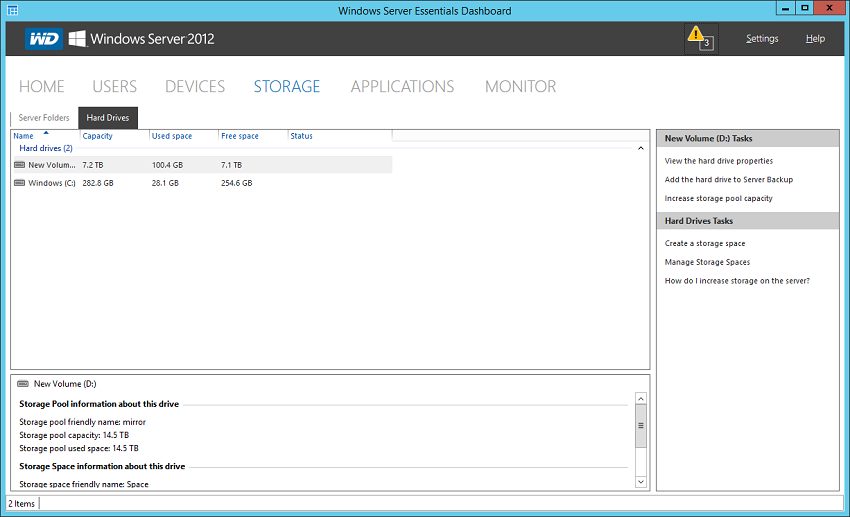Click the details pane scroll up arrow

(x=641, y=399)
